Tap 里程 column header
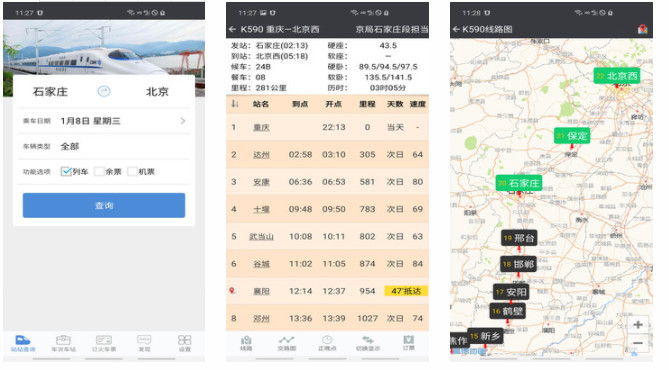 pyautogui.click(x=367, y=104)
